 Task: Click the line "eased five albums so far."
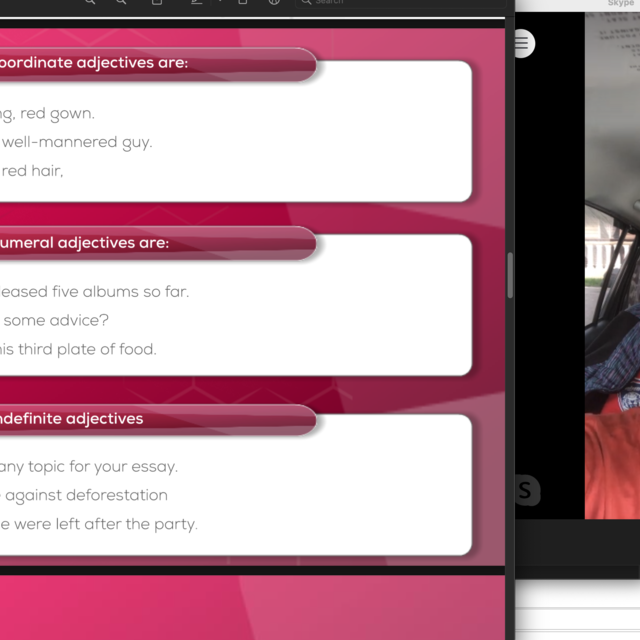(95, 292)
